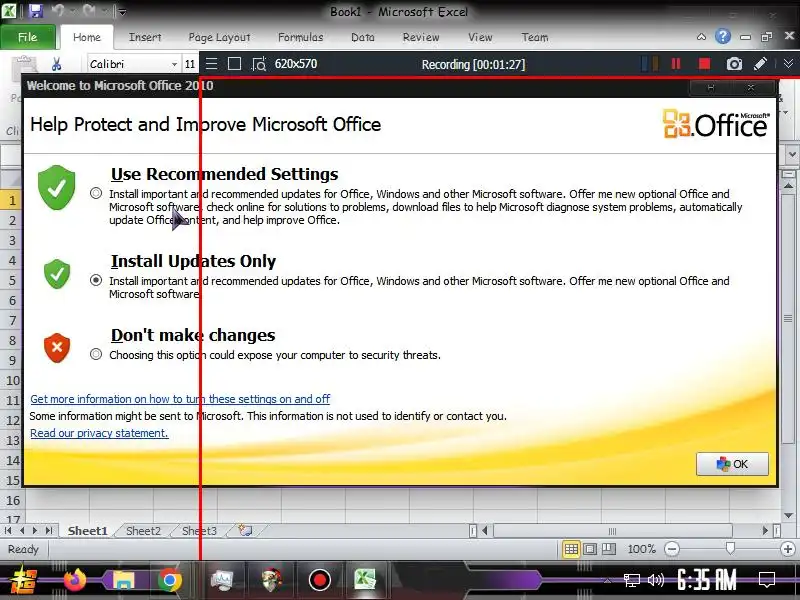The image size is (800, 600).
Task: Open the Windows Start button on taskbar
Action: [x=23, y=580]
